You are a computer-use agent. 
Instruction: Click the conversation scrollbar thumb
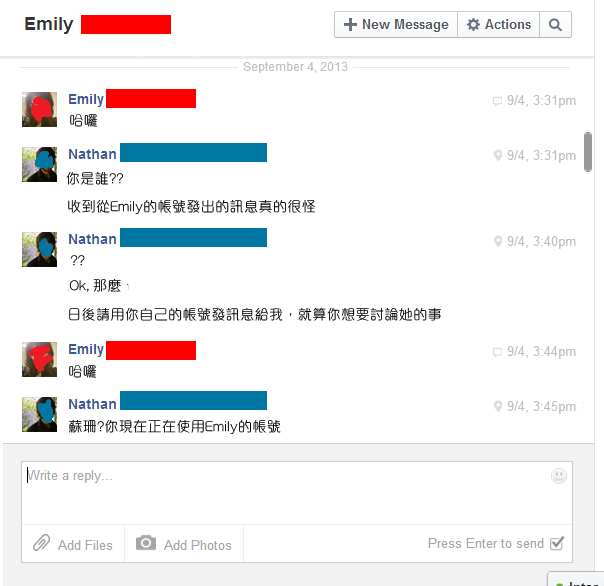point(587,152)
